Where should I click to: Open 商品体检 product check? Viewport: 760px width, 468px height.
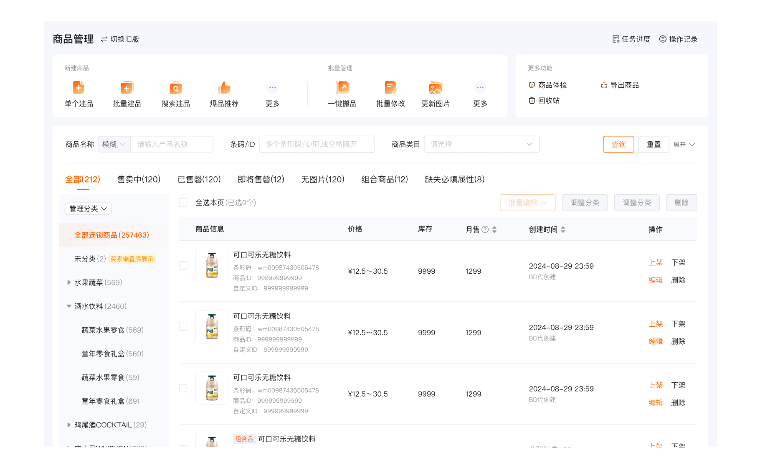tap(547, 85)
